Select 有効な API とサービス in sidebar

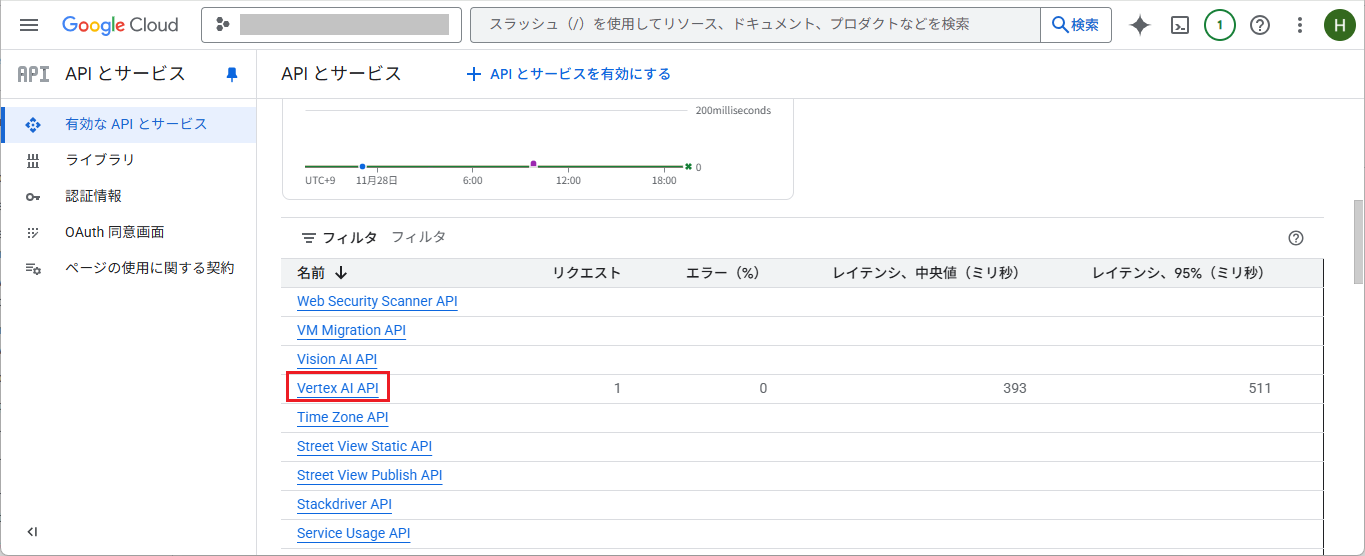coord(128,124)
